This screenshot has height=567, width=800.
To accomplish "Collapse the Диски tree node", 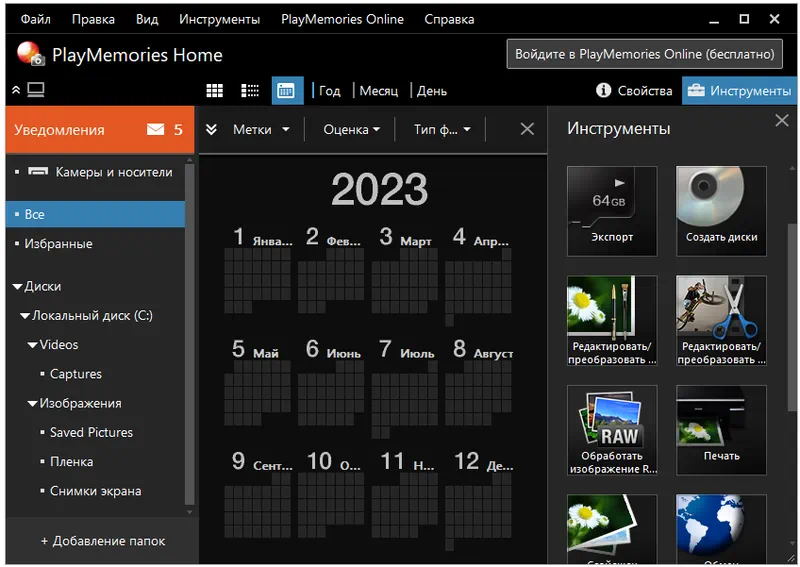I will (x=17, y=287).
